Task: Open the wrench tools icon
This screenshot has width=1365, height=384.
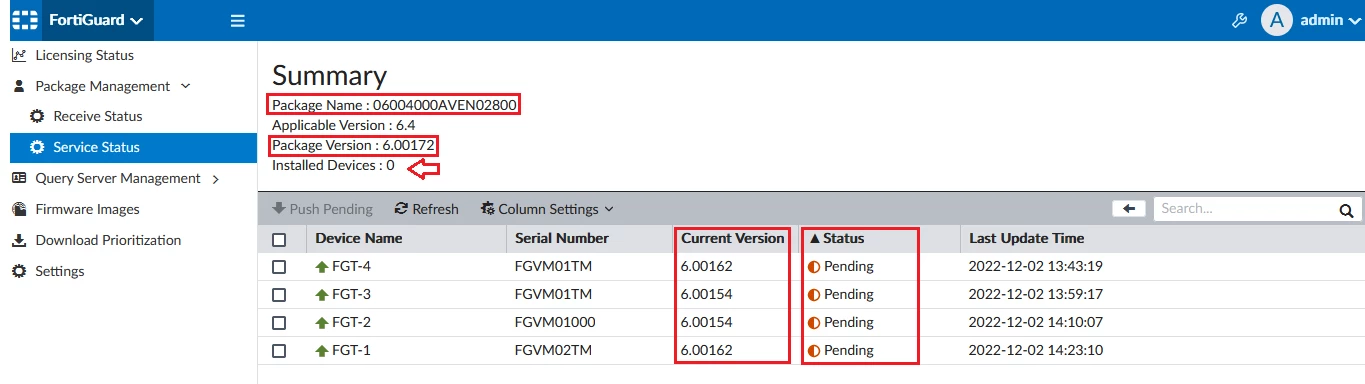Action: 1239,20
